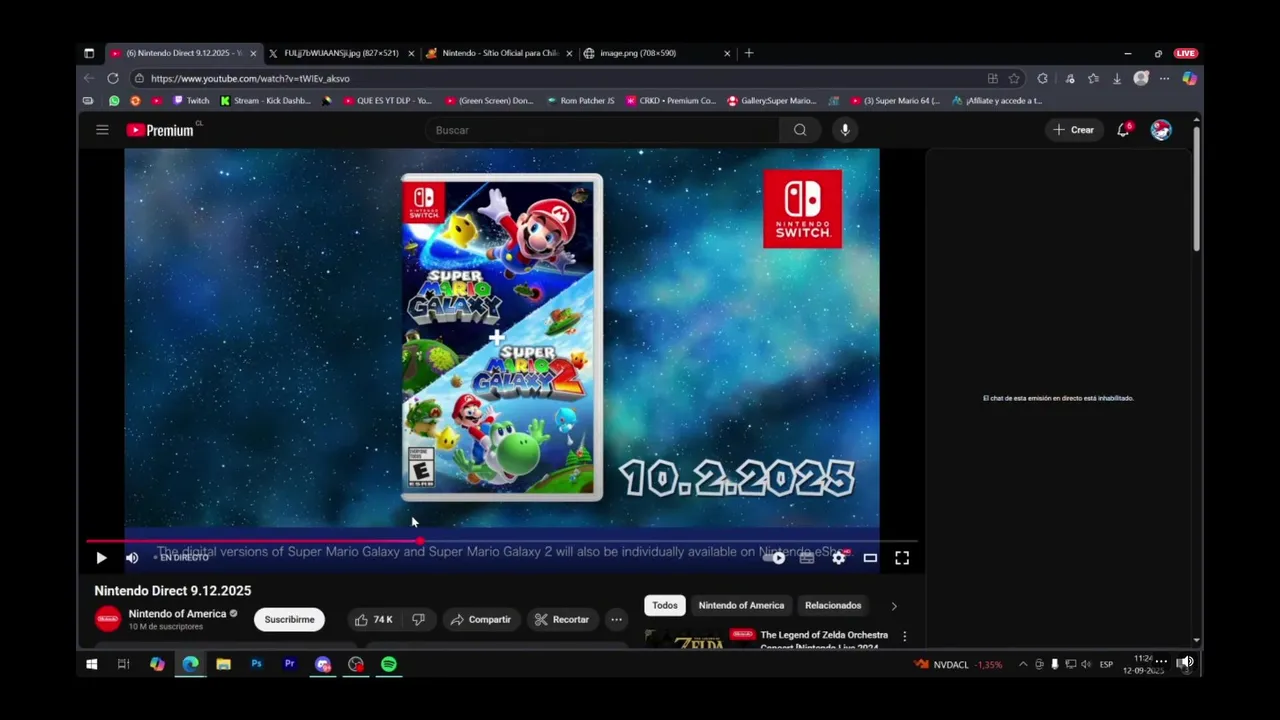The height and width of the screenshot is (720, 1280).
Task: Subscribe with the Suscribirme button
Action: pos(289,619)
